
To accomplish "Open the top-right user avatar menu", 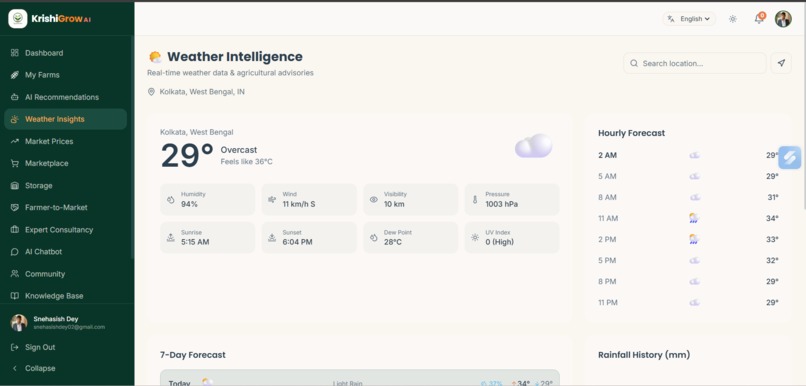I will 783,19.
